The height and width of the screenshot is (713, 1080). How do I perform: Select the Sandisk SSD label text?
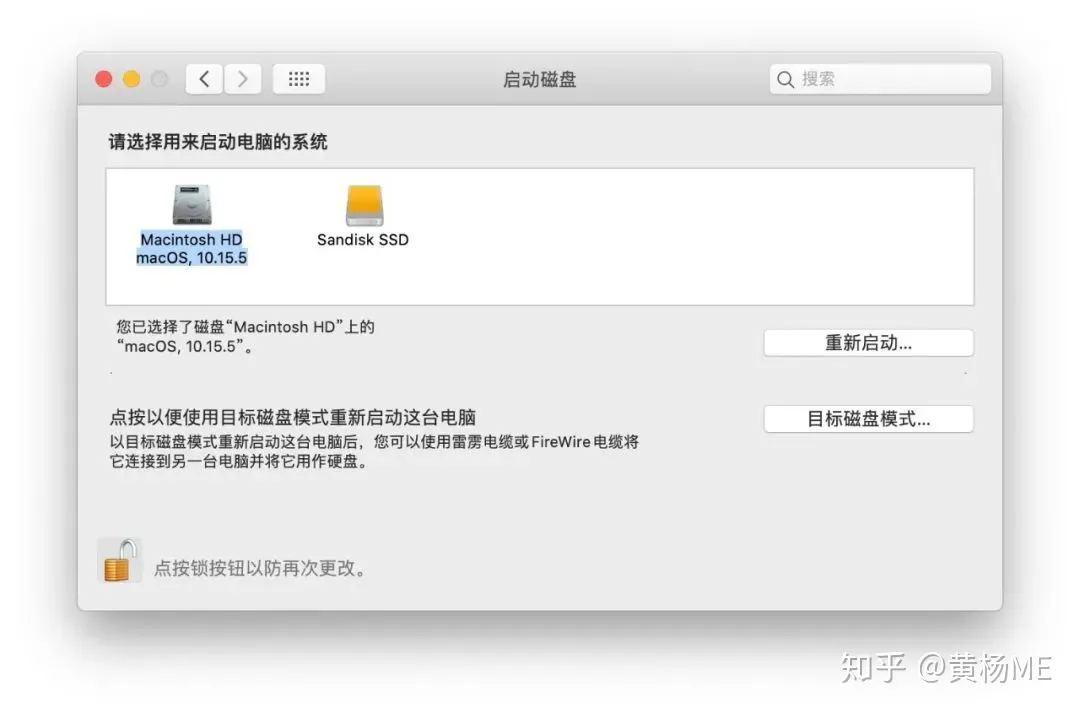tap(363, 240)
